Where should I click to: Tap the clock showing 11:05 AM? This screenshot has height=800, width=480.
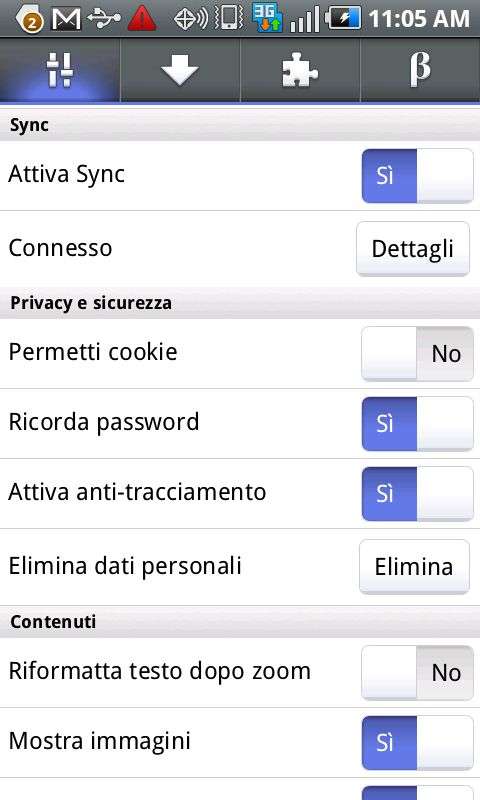[x=419, y=19]
